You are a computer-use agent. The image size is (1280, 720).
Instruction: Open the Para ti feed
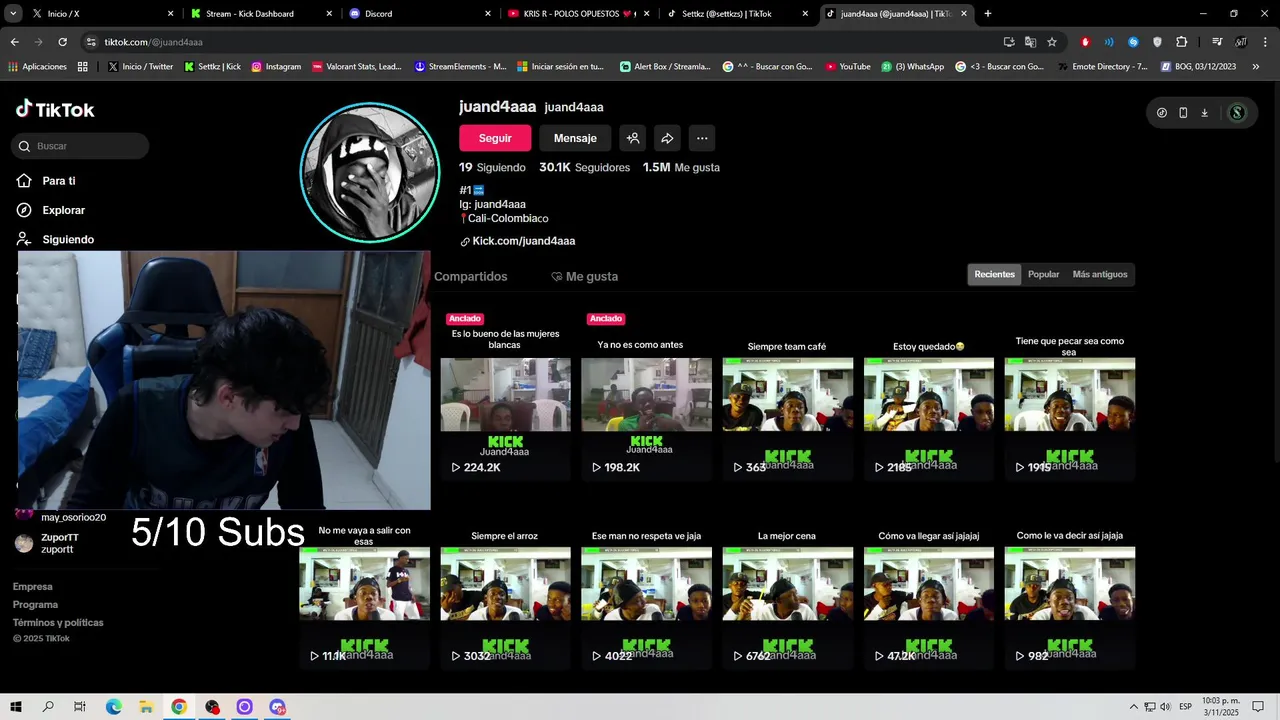[x=47, y=181]
